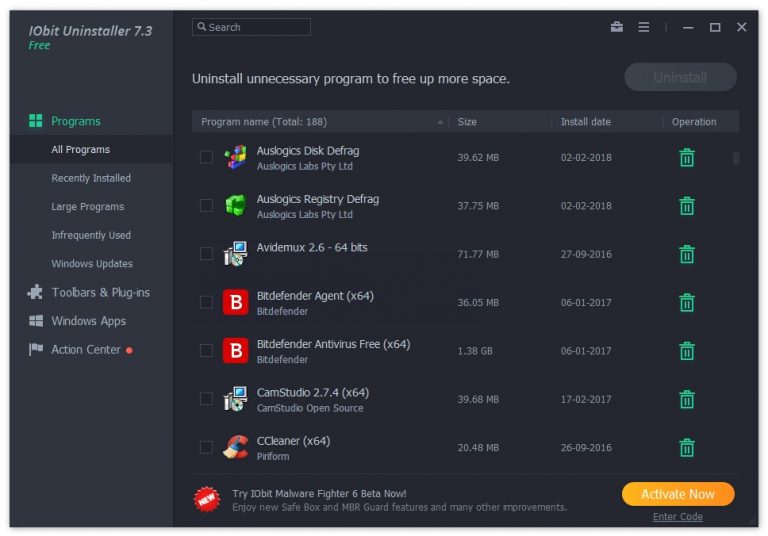Image resolution: width=768 pixels, height=536 pixels.
Task: Click the Avidemux installer icon
Action: (236, 253)
